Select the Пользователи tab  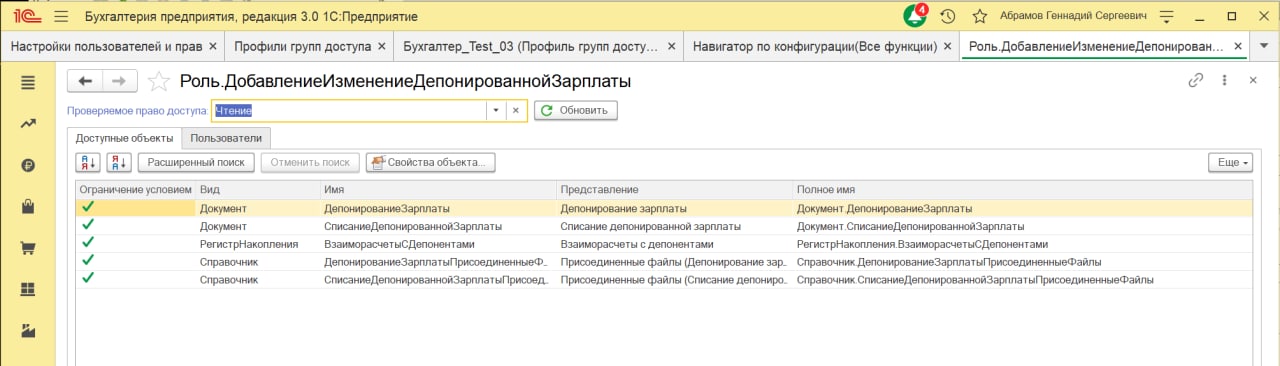click(226, 138)
